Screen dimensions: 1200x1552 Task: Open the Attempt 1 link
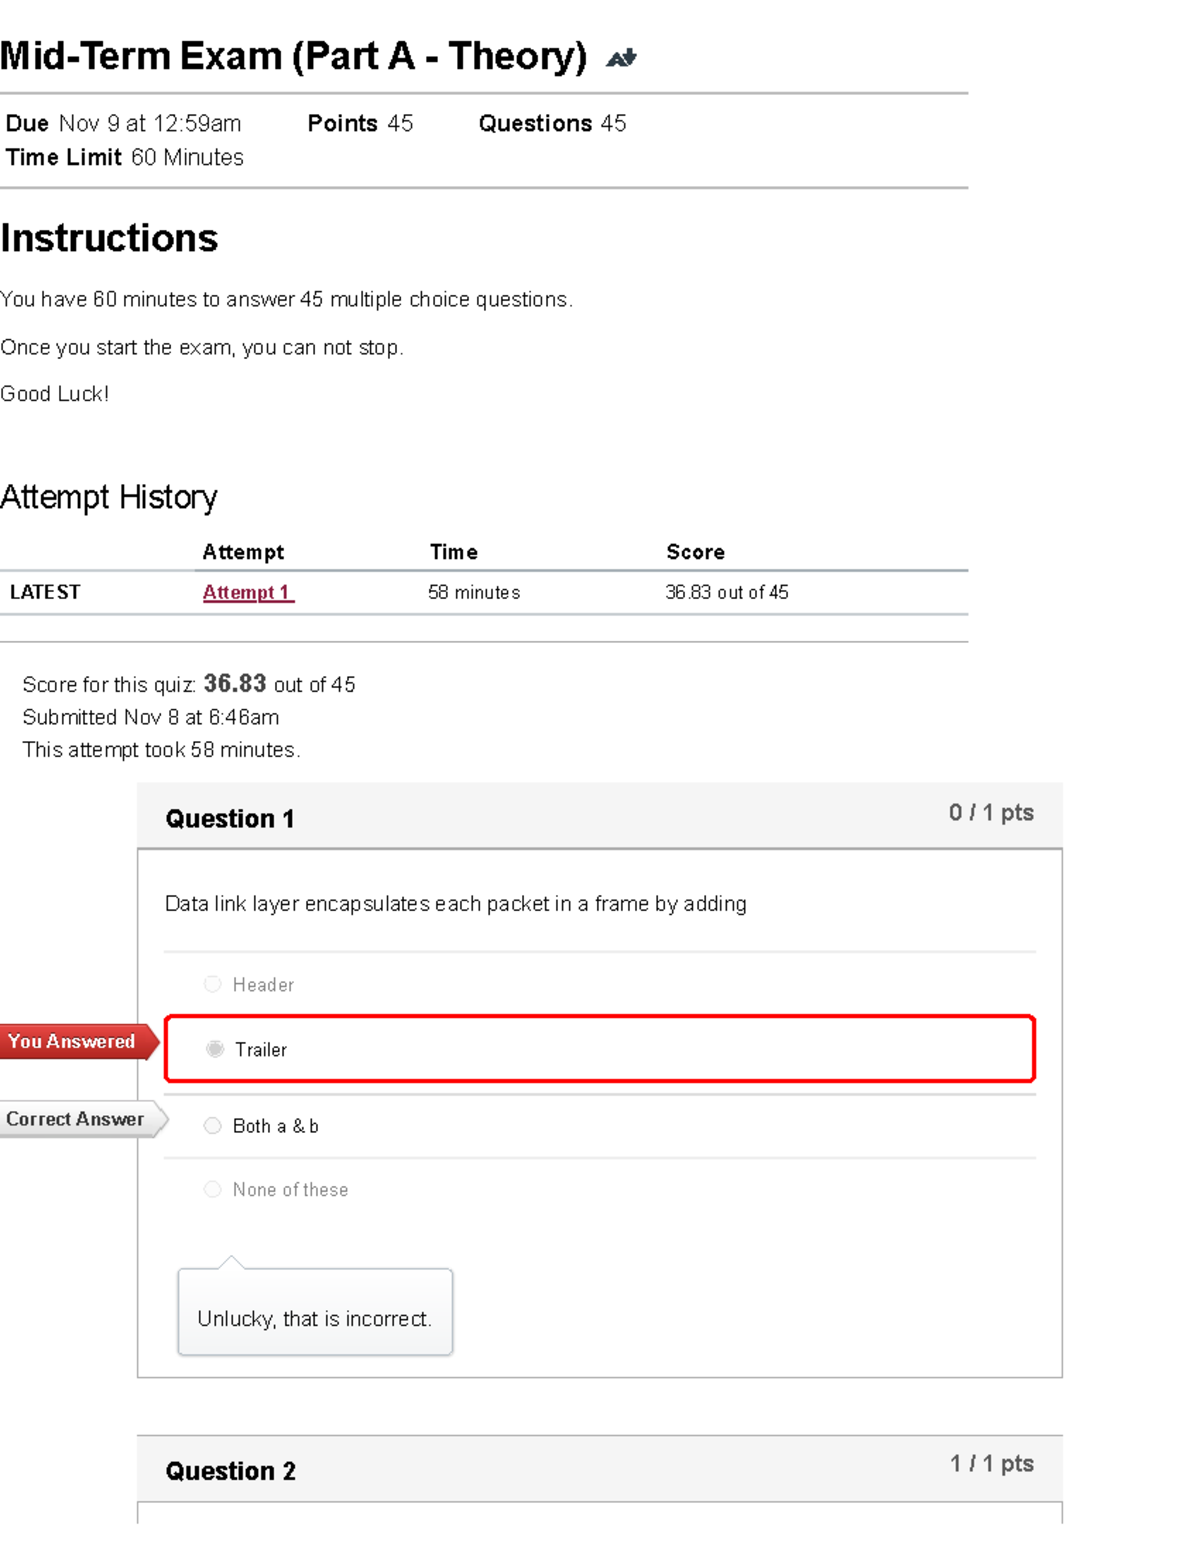[x=247, y=592]
